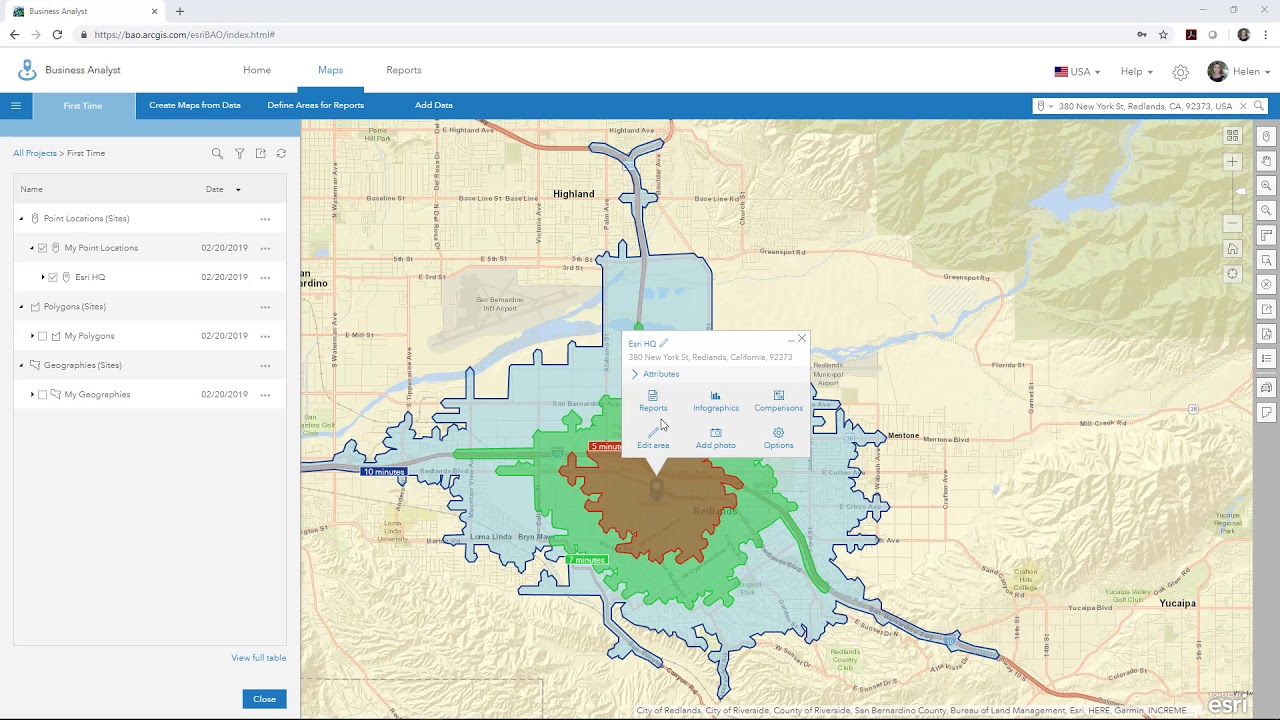Open Reports in the Esri HQ popup
This screenshot has height=720, width=1280.
(653, 401)
